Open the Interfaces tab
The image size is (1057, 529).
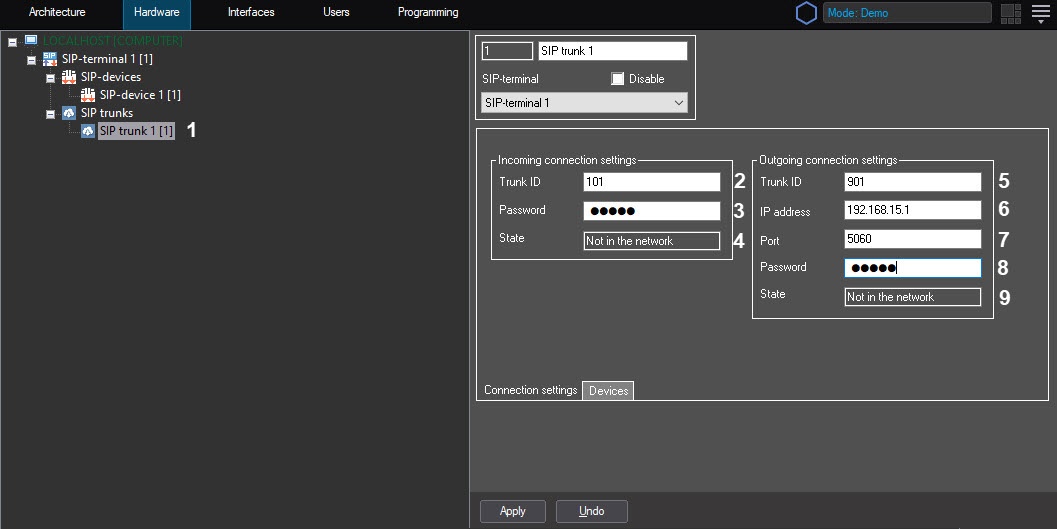[251, 13]
